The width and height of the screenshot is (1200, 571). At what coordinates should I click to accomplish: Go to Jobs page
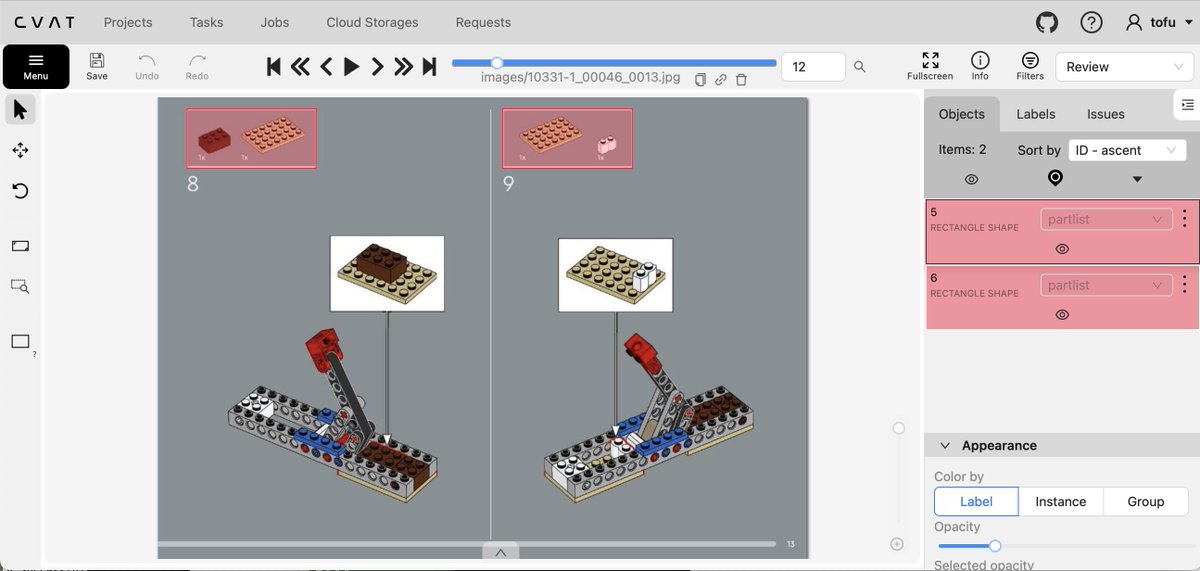coord(275,22)
